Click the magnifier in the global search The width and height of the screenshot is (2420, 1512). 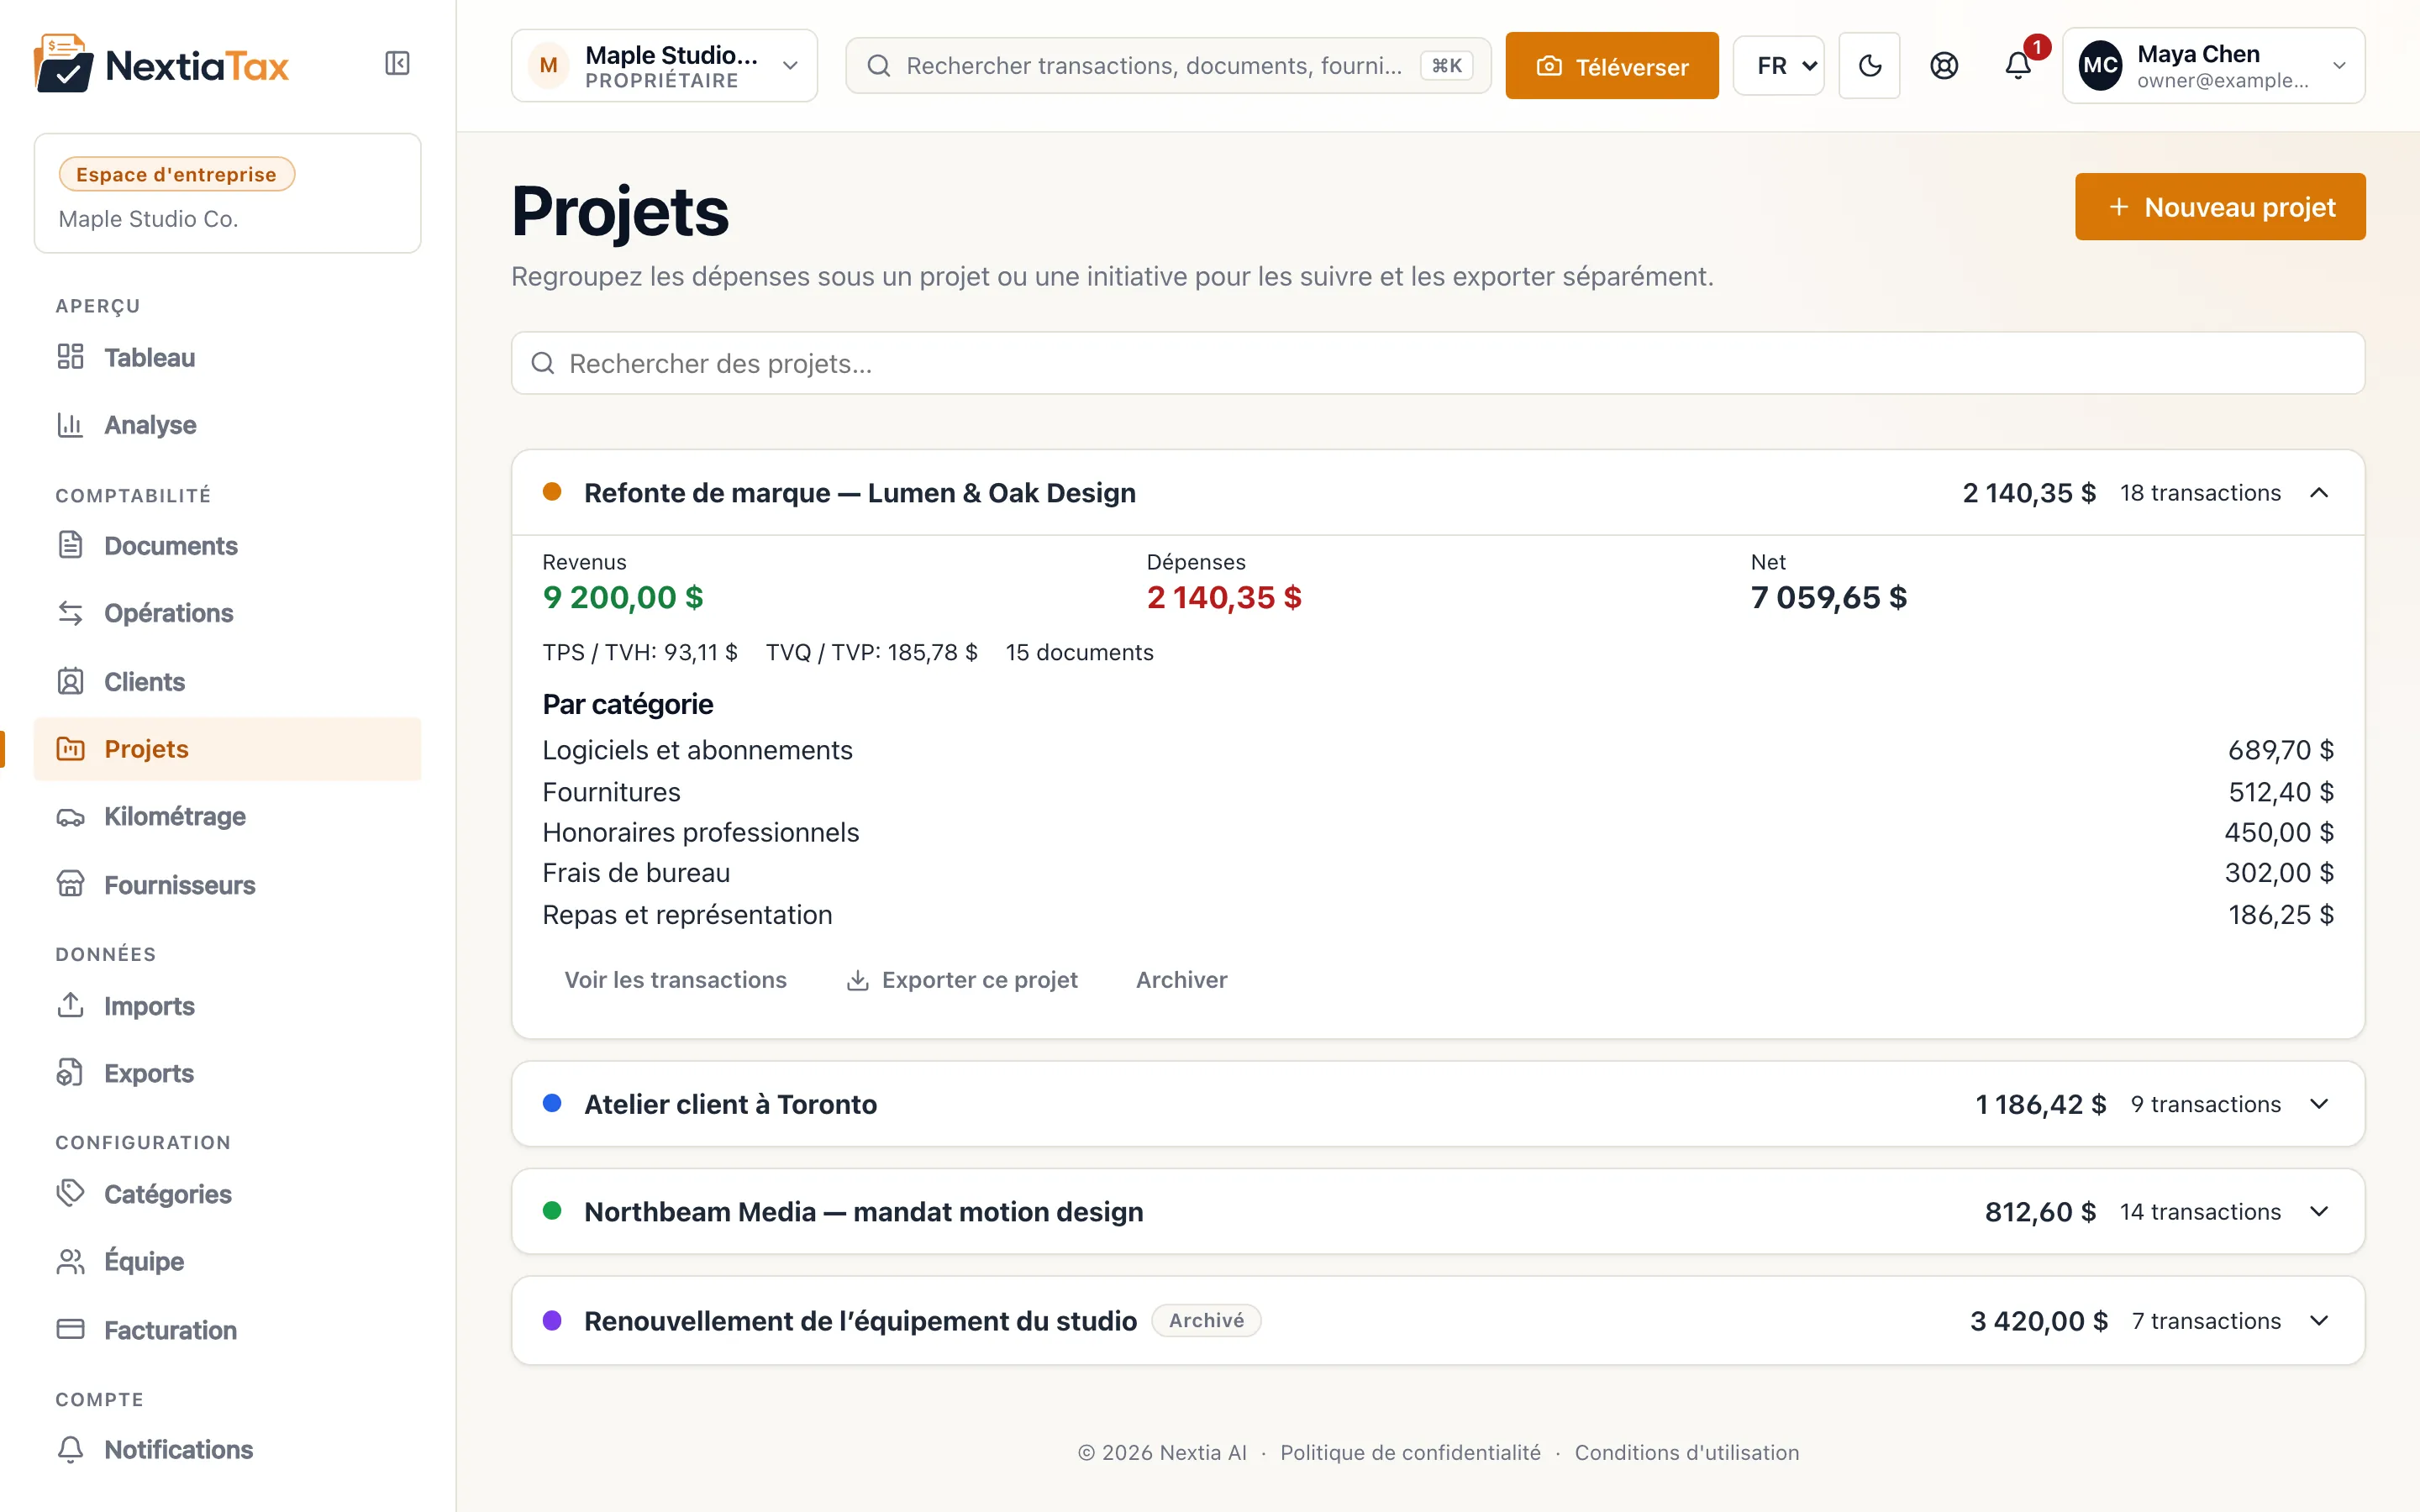878,66
